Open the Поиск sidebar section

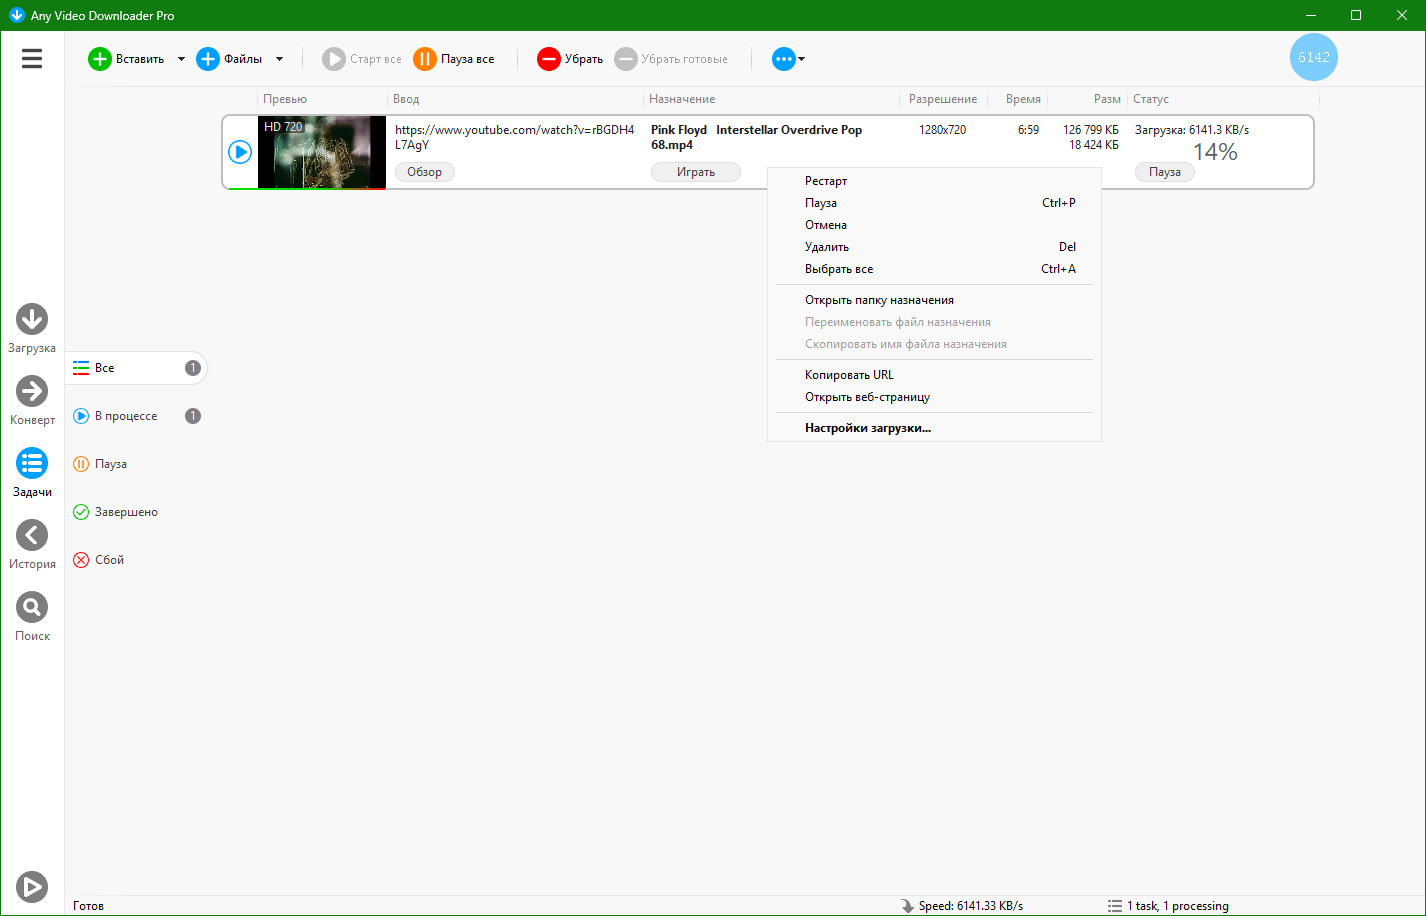point(32,607)
